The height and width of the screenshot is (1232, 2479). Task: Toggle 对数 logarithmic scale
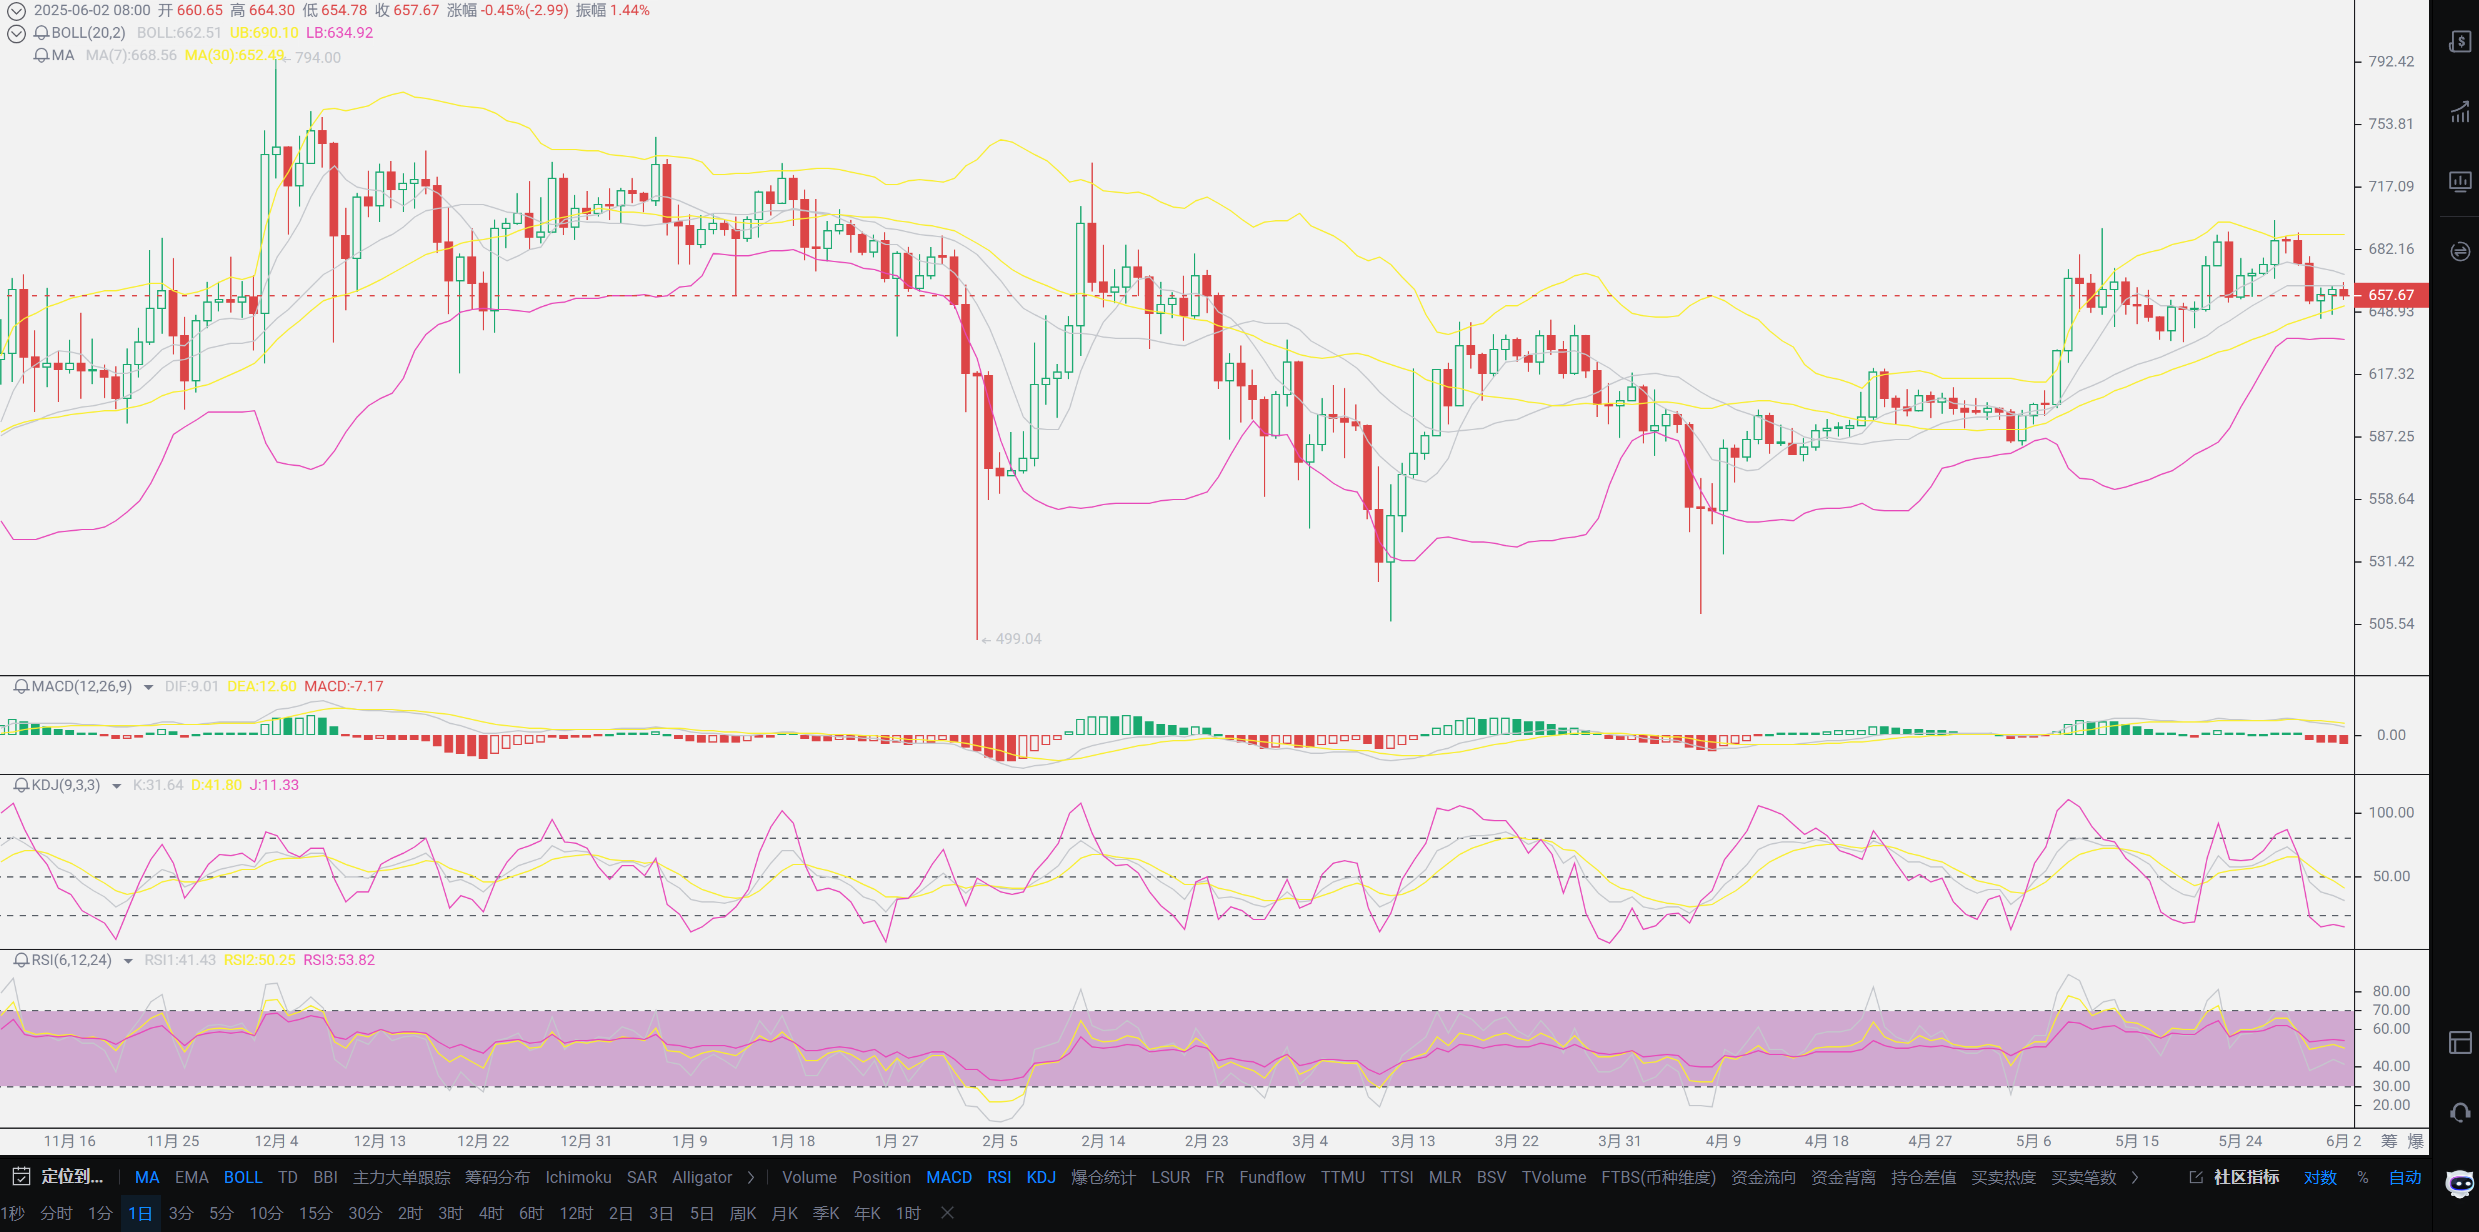tap(2320, 1177)
